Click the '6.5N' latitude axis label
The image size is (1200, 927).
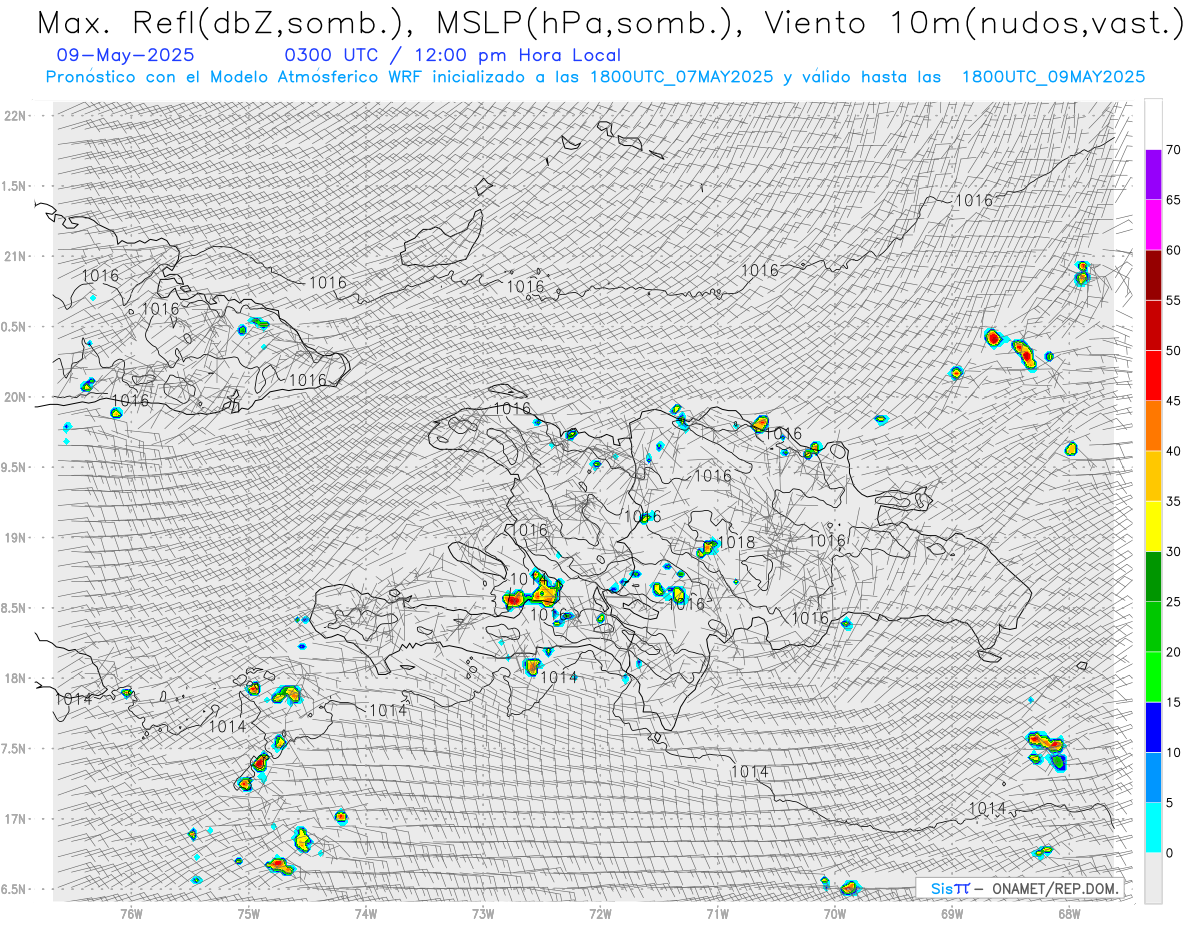click(15, 889)
